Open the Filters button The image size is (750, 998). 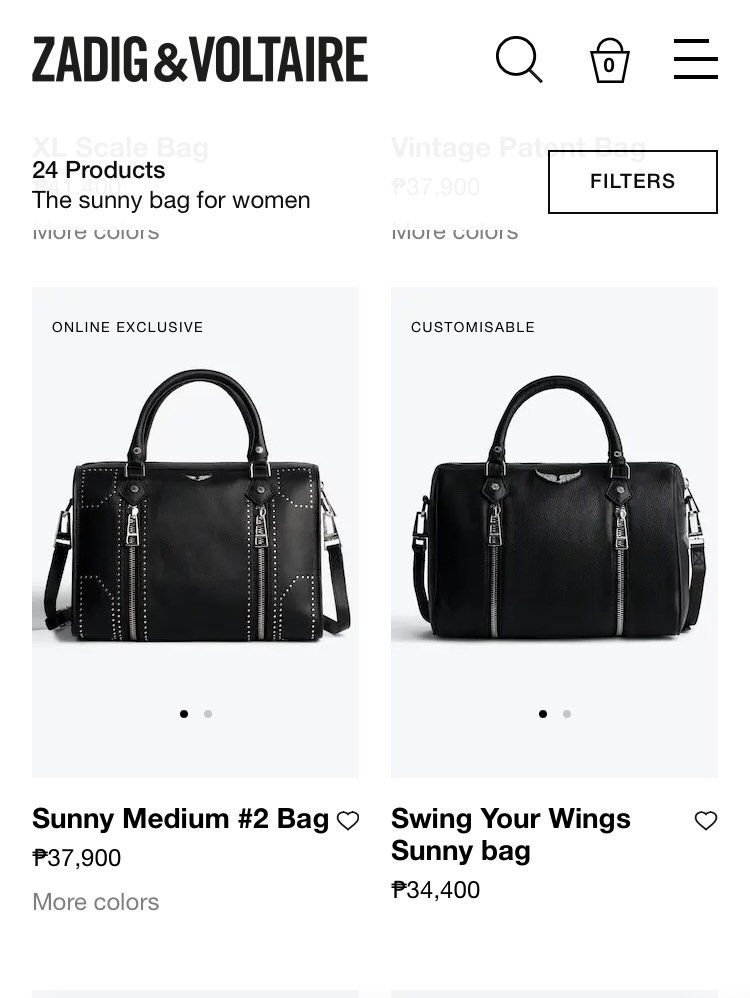[633, 181]
